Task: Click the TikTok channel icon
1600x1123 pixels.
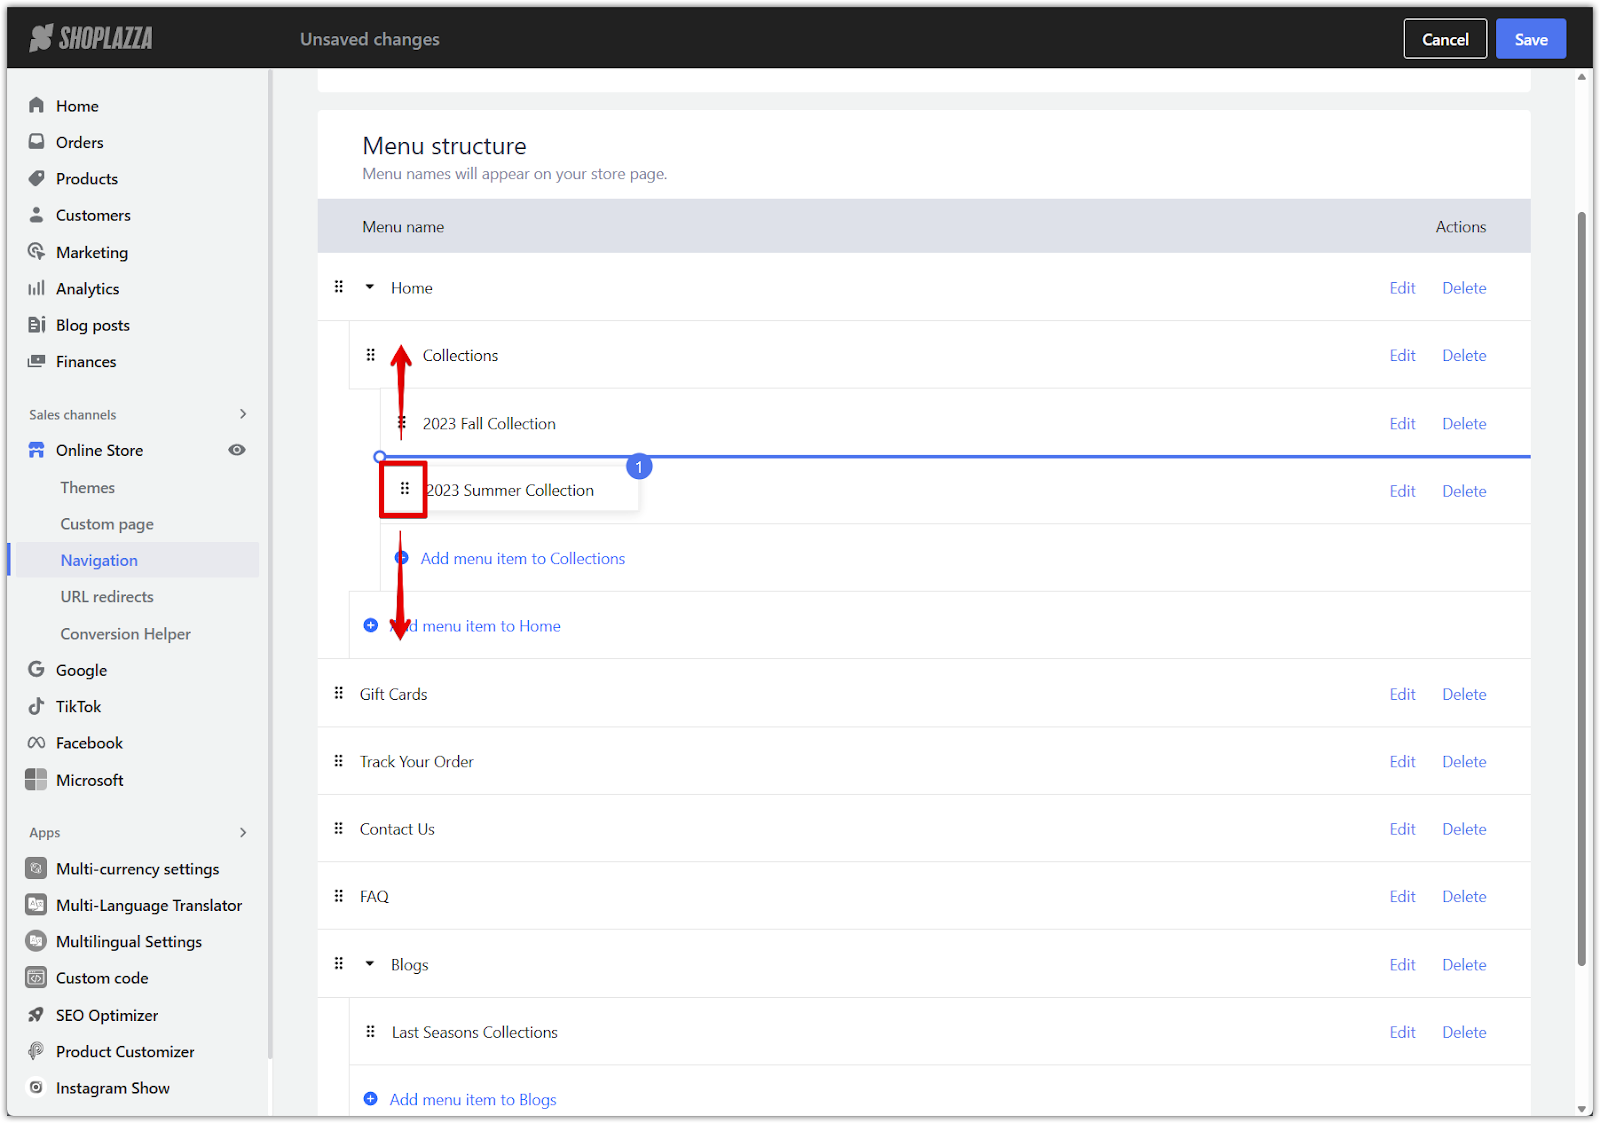Action: point(37,706)
